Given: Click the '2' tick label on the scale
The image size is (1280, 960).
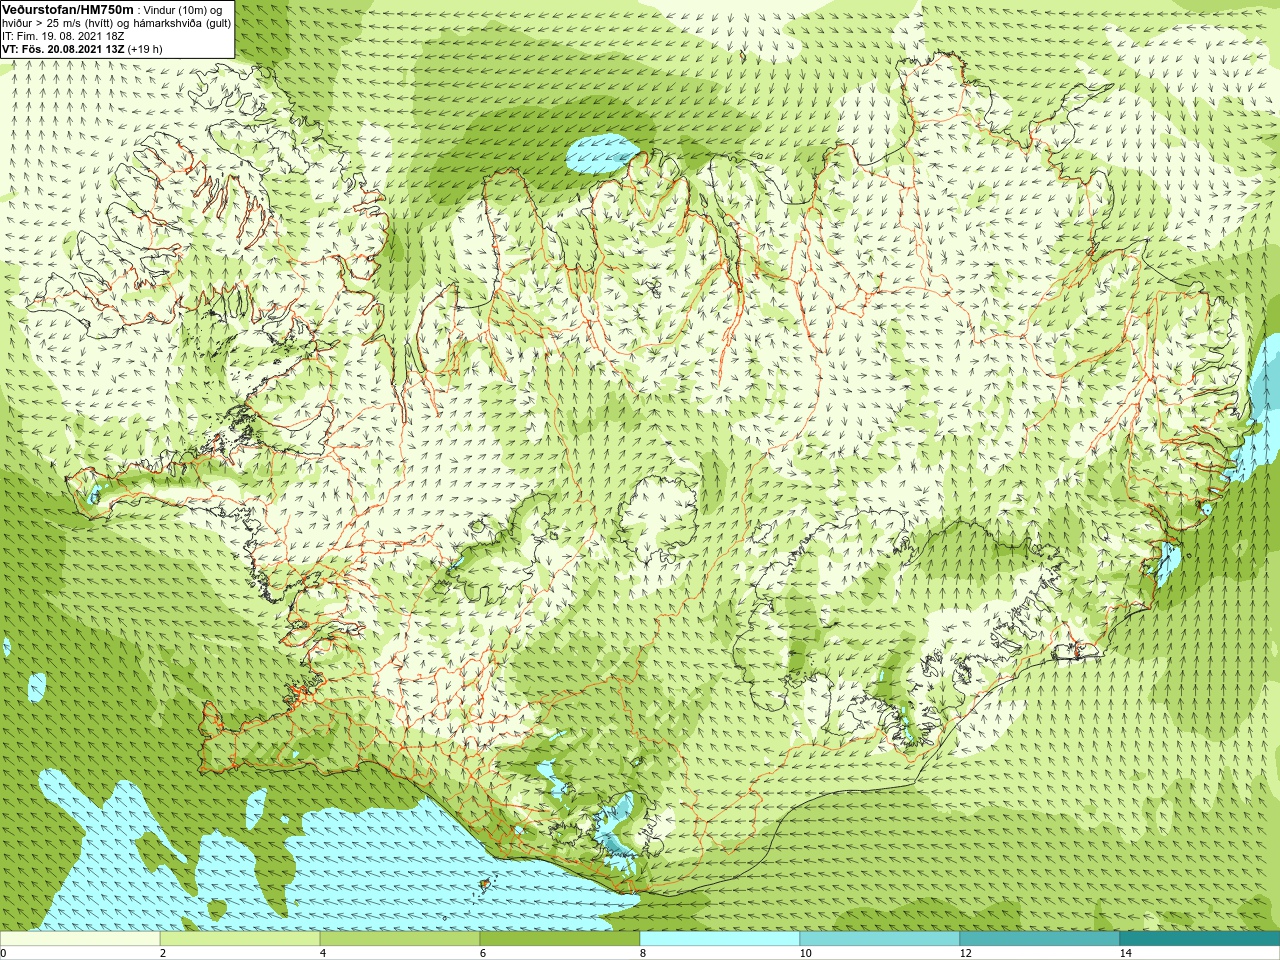Looking at the screenshot, I should click(x=162, y=953).
